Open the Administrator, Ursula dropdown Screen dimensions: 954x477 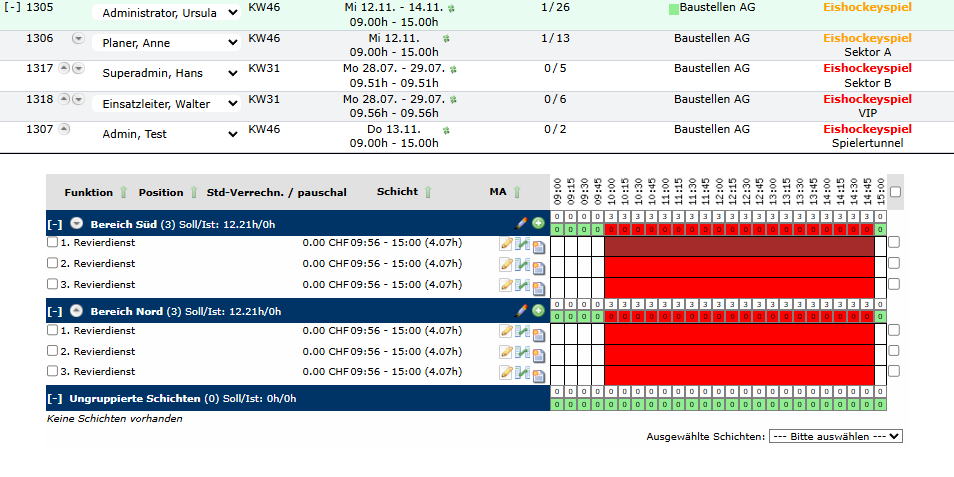point(166,13)
